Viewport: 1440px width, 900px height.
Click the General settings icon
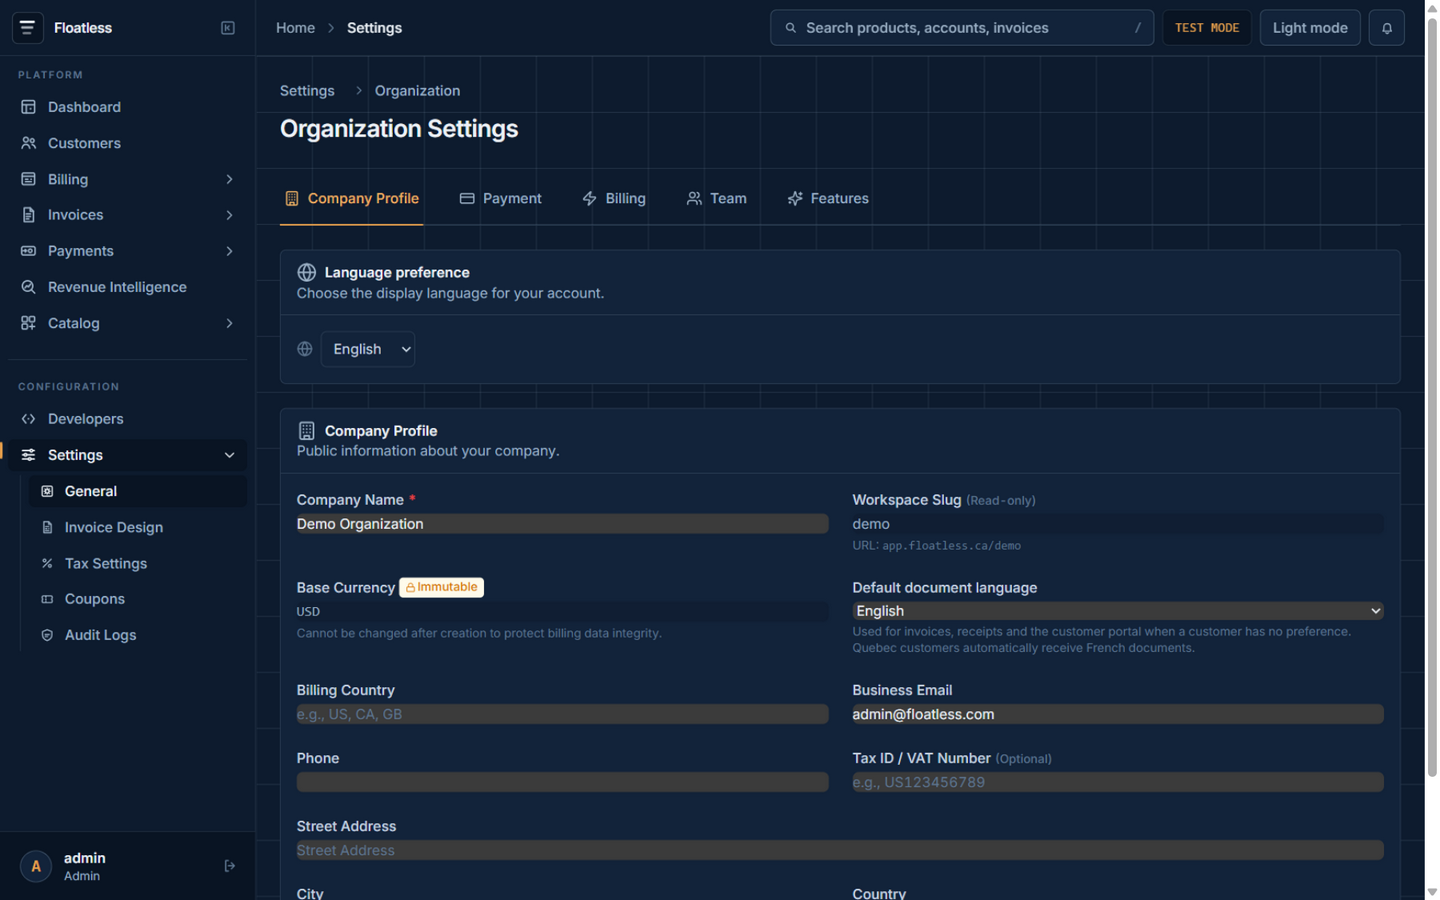[47, 491]
